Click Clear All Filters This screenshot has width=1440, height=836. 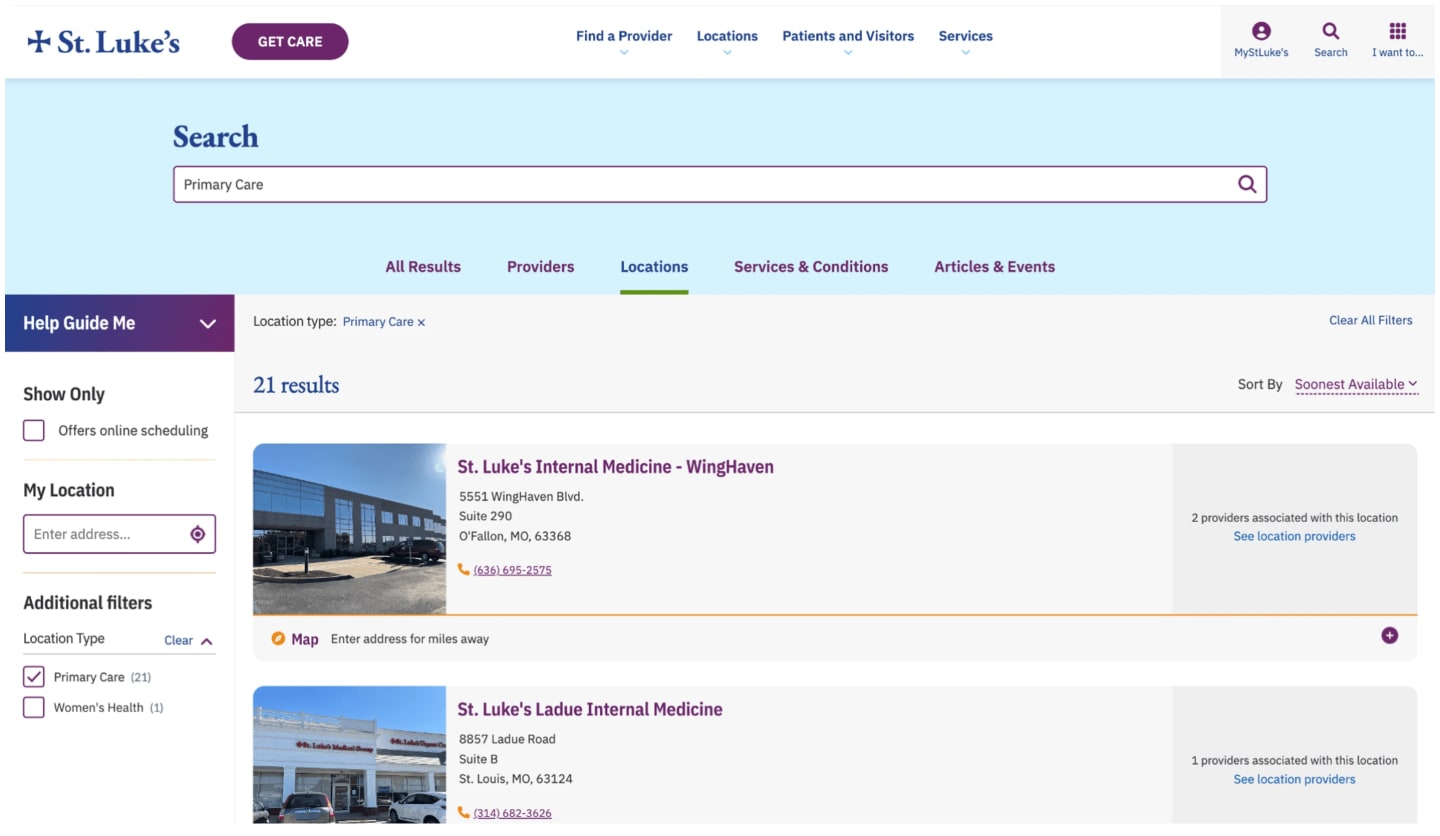tap(1371, 321)
